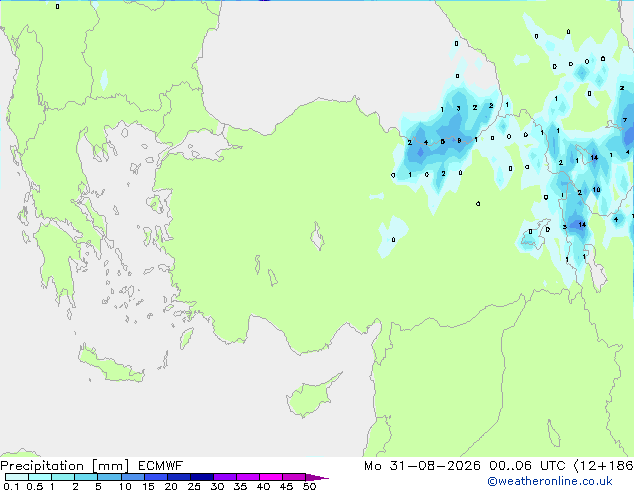
Task: Select legend tick label '30'
Action: click(x=217, y=486)
